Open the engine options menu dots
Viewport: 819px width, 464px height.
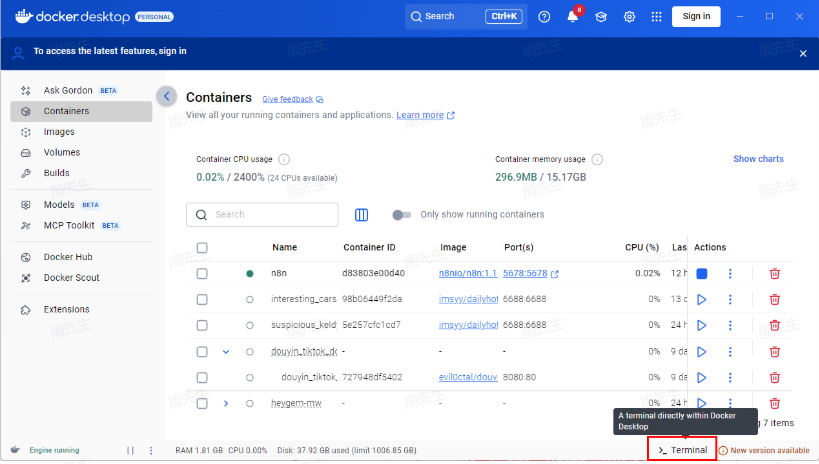151,450
